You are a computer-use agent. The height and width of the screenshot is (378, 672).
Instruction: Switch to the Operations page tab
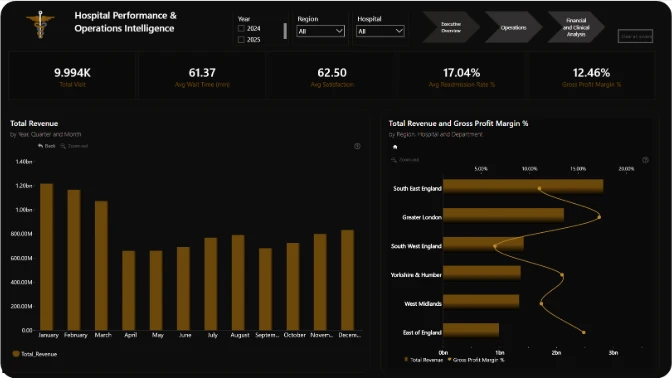click(x=513, y=27)
